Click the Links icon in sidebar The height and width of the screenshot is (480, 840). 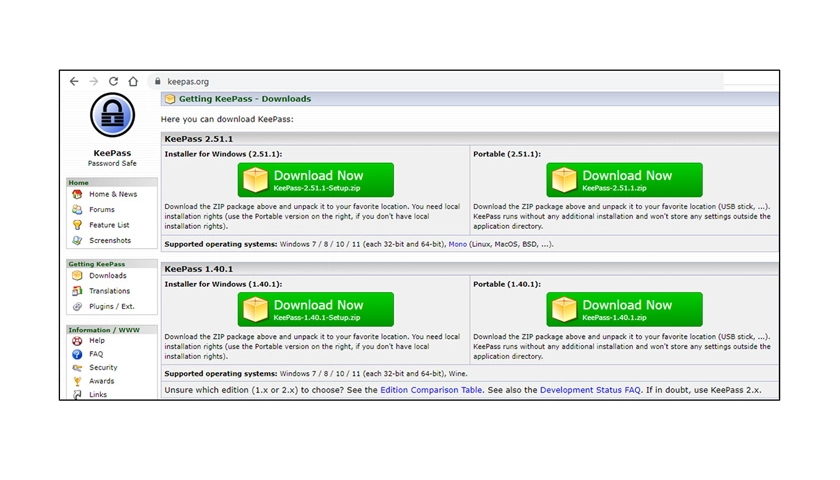(77, 395)
